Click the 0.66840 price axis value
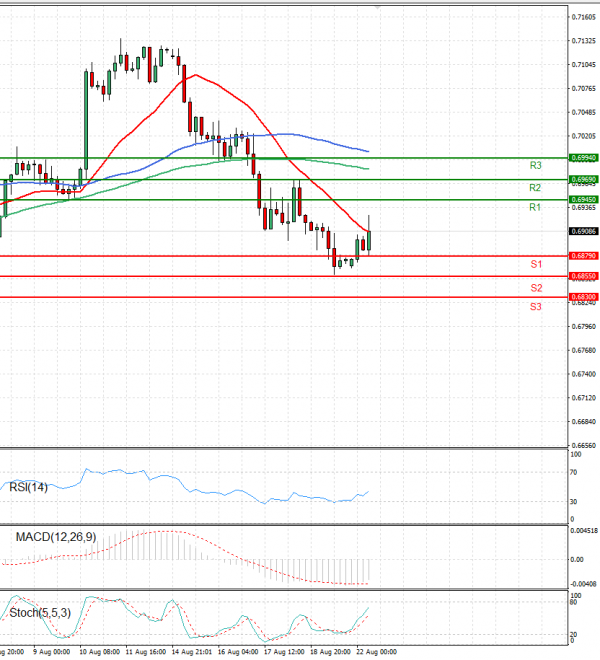The image size is (600, 660). pyautogui.click(x=584, y=421)
